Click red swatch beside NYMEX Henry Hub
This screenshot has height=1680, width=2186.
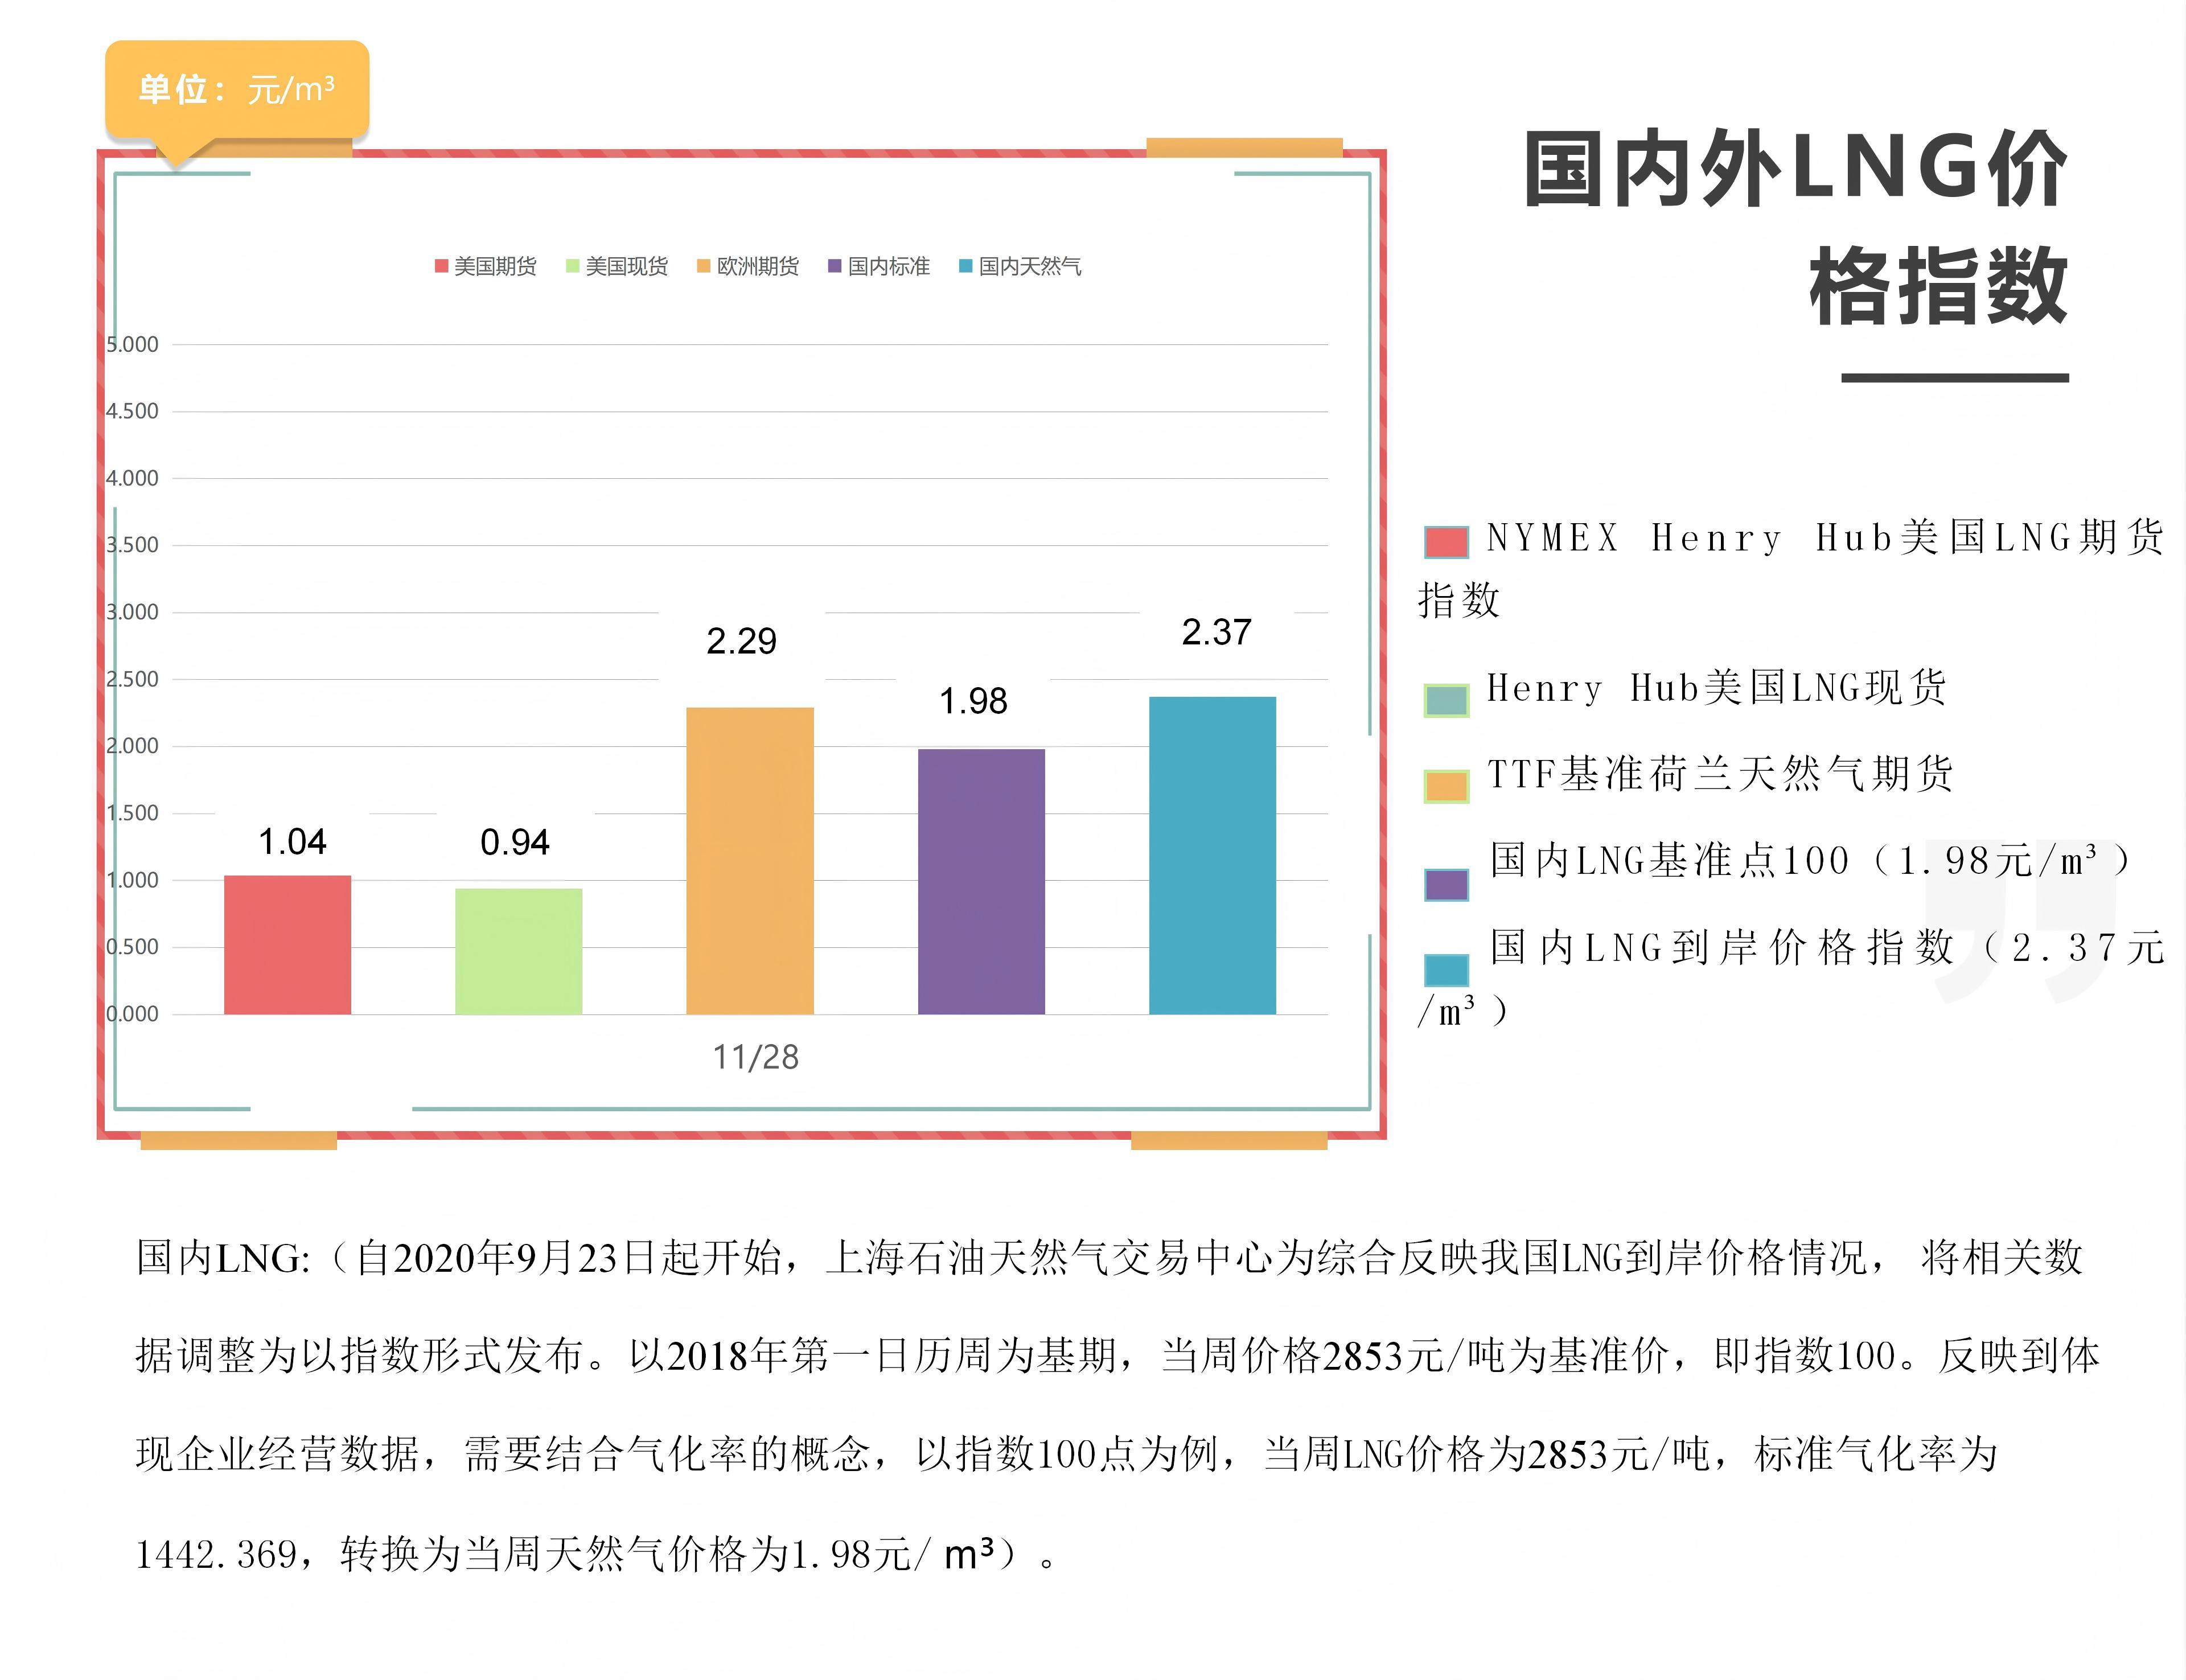(x=1446, y=542)
